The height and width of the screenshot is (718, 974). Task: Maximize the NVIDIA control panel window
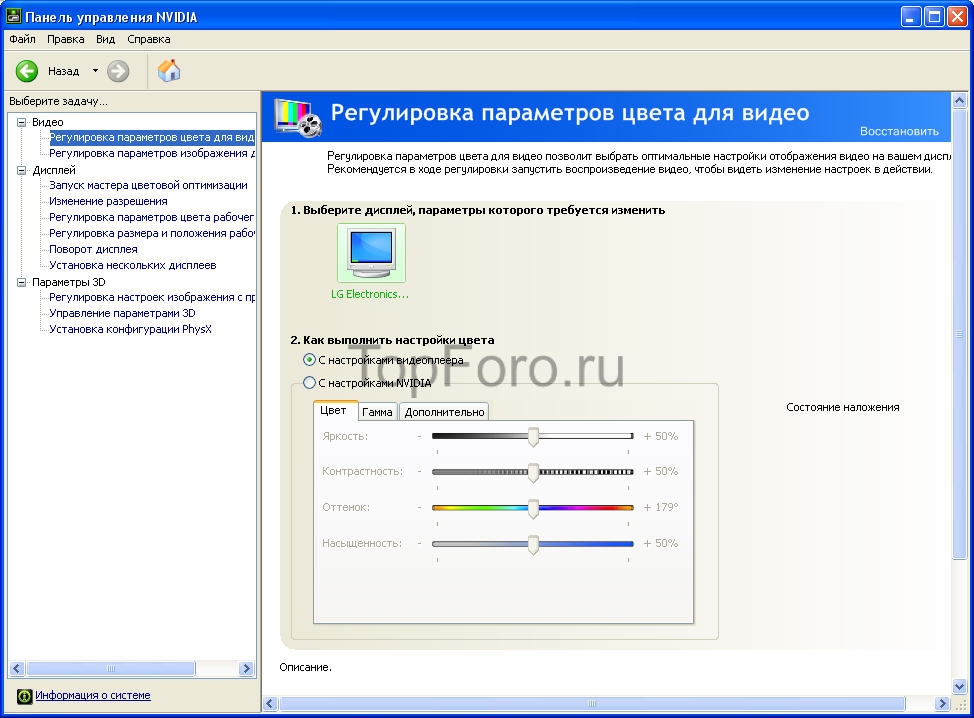click(x=934, y=17)
